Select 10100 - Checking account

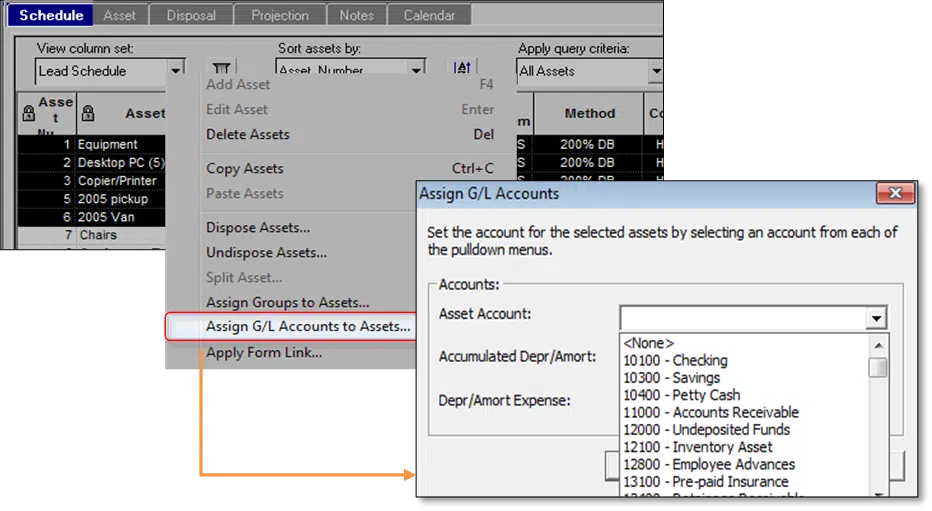[x=744, y=361]
